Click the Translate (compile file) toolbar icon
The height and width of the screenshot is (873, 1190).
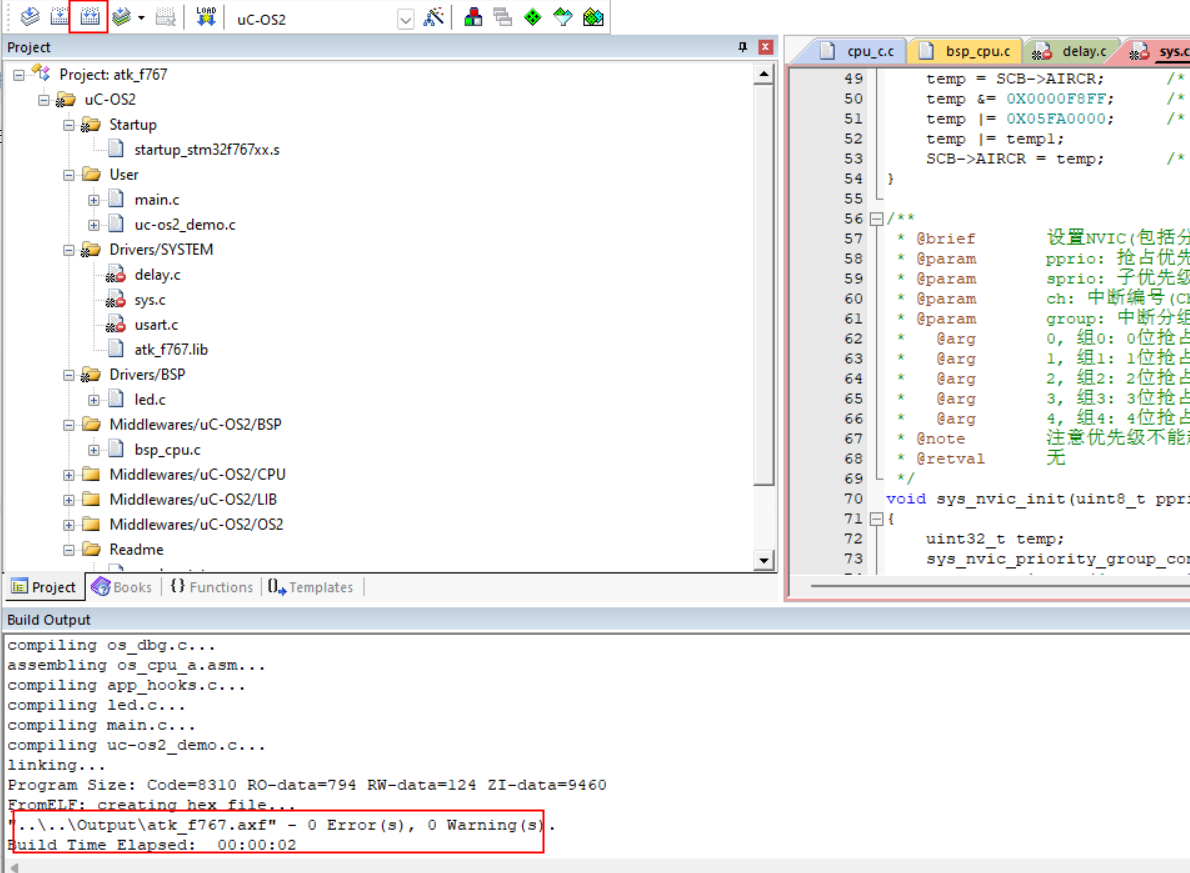point(30,17)
